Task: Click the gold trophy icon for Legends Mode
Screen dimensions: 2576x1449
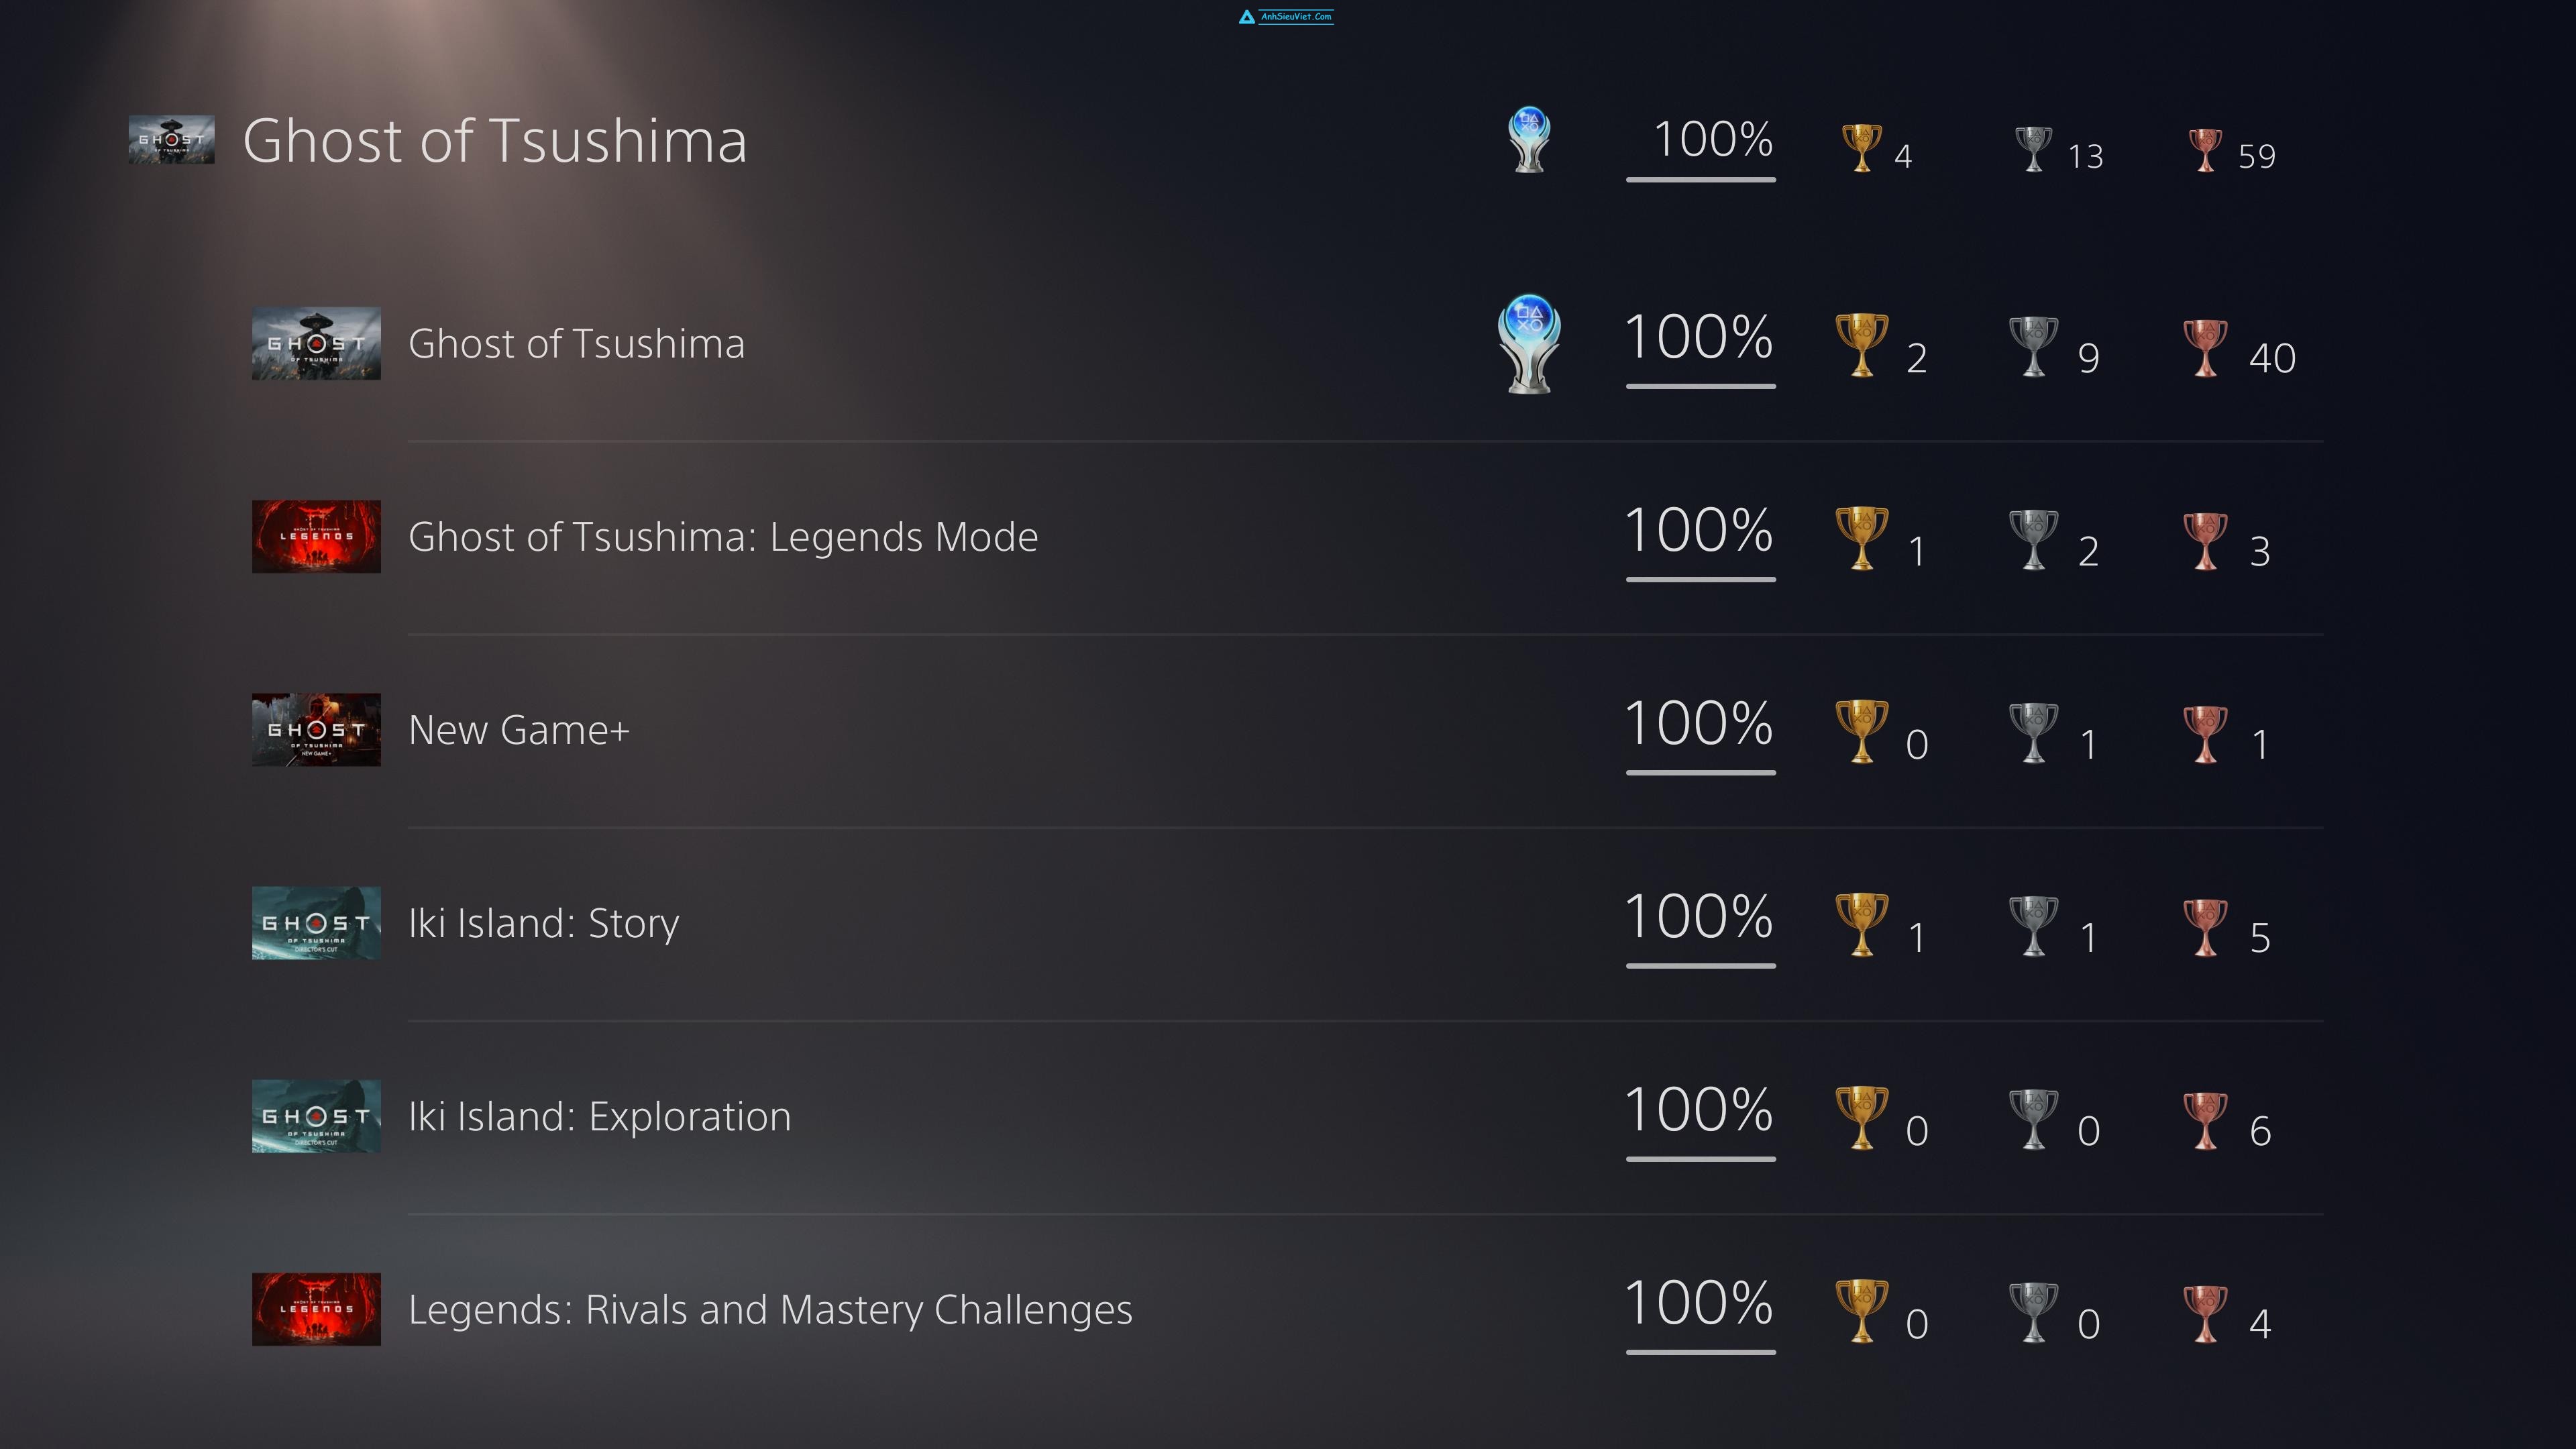Action: (x=1861, y=538)
